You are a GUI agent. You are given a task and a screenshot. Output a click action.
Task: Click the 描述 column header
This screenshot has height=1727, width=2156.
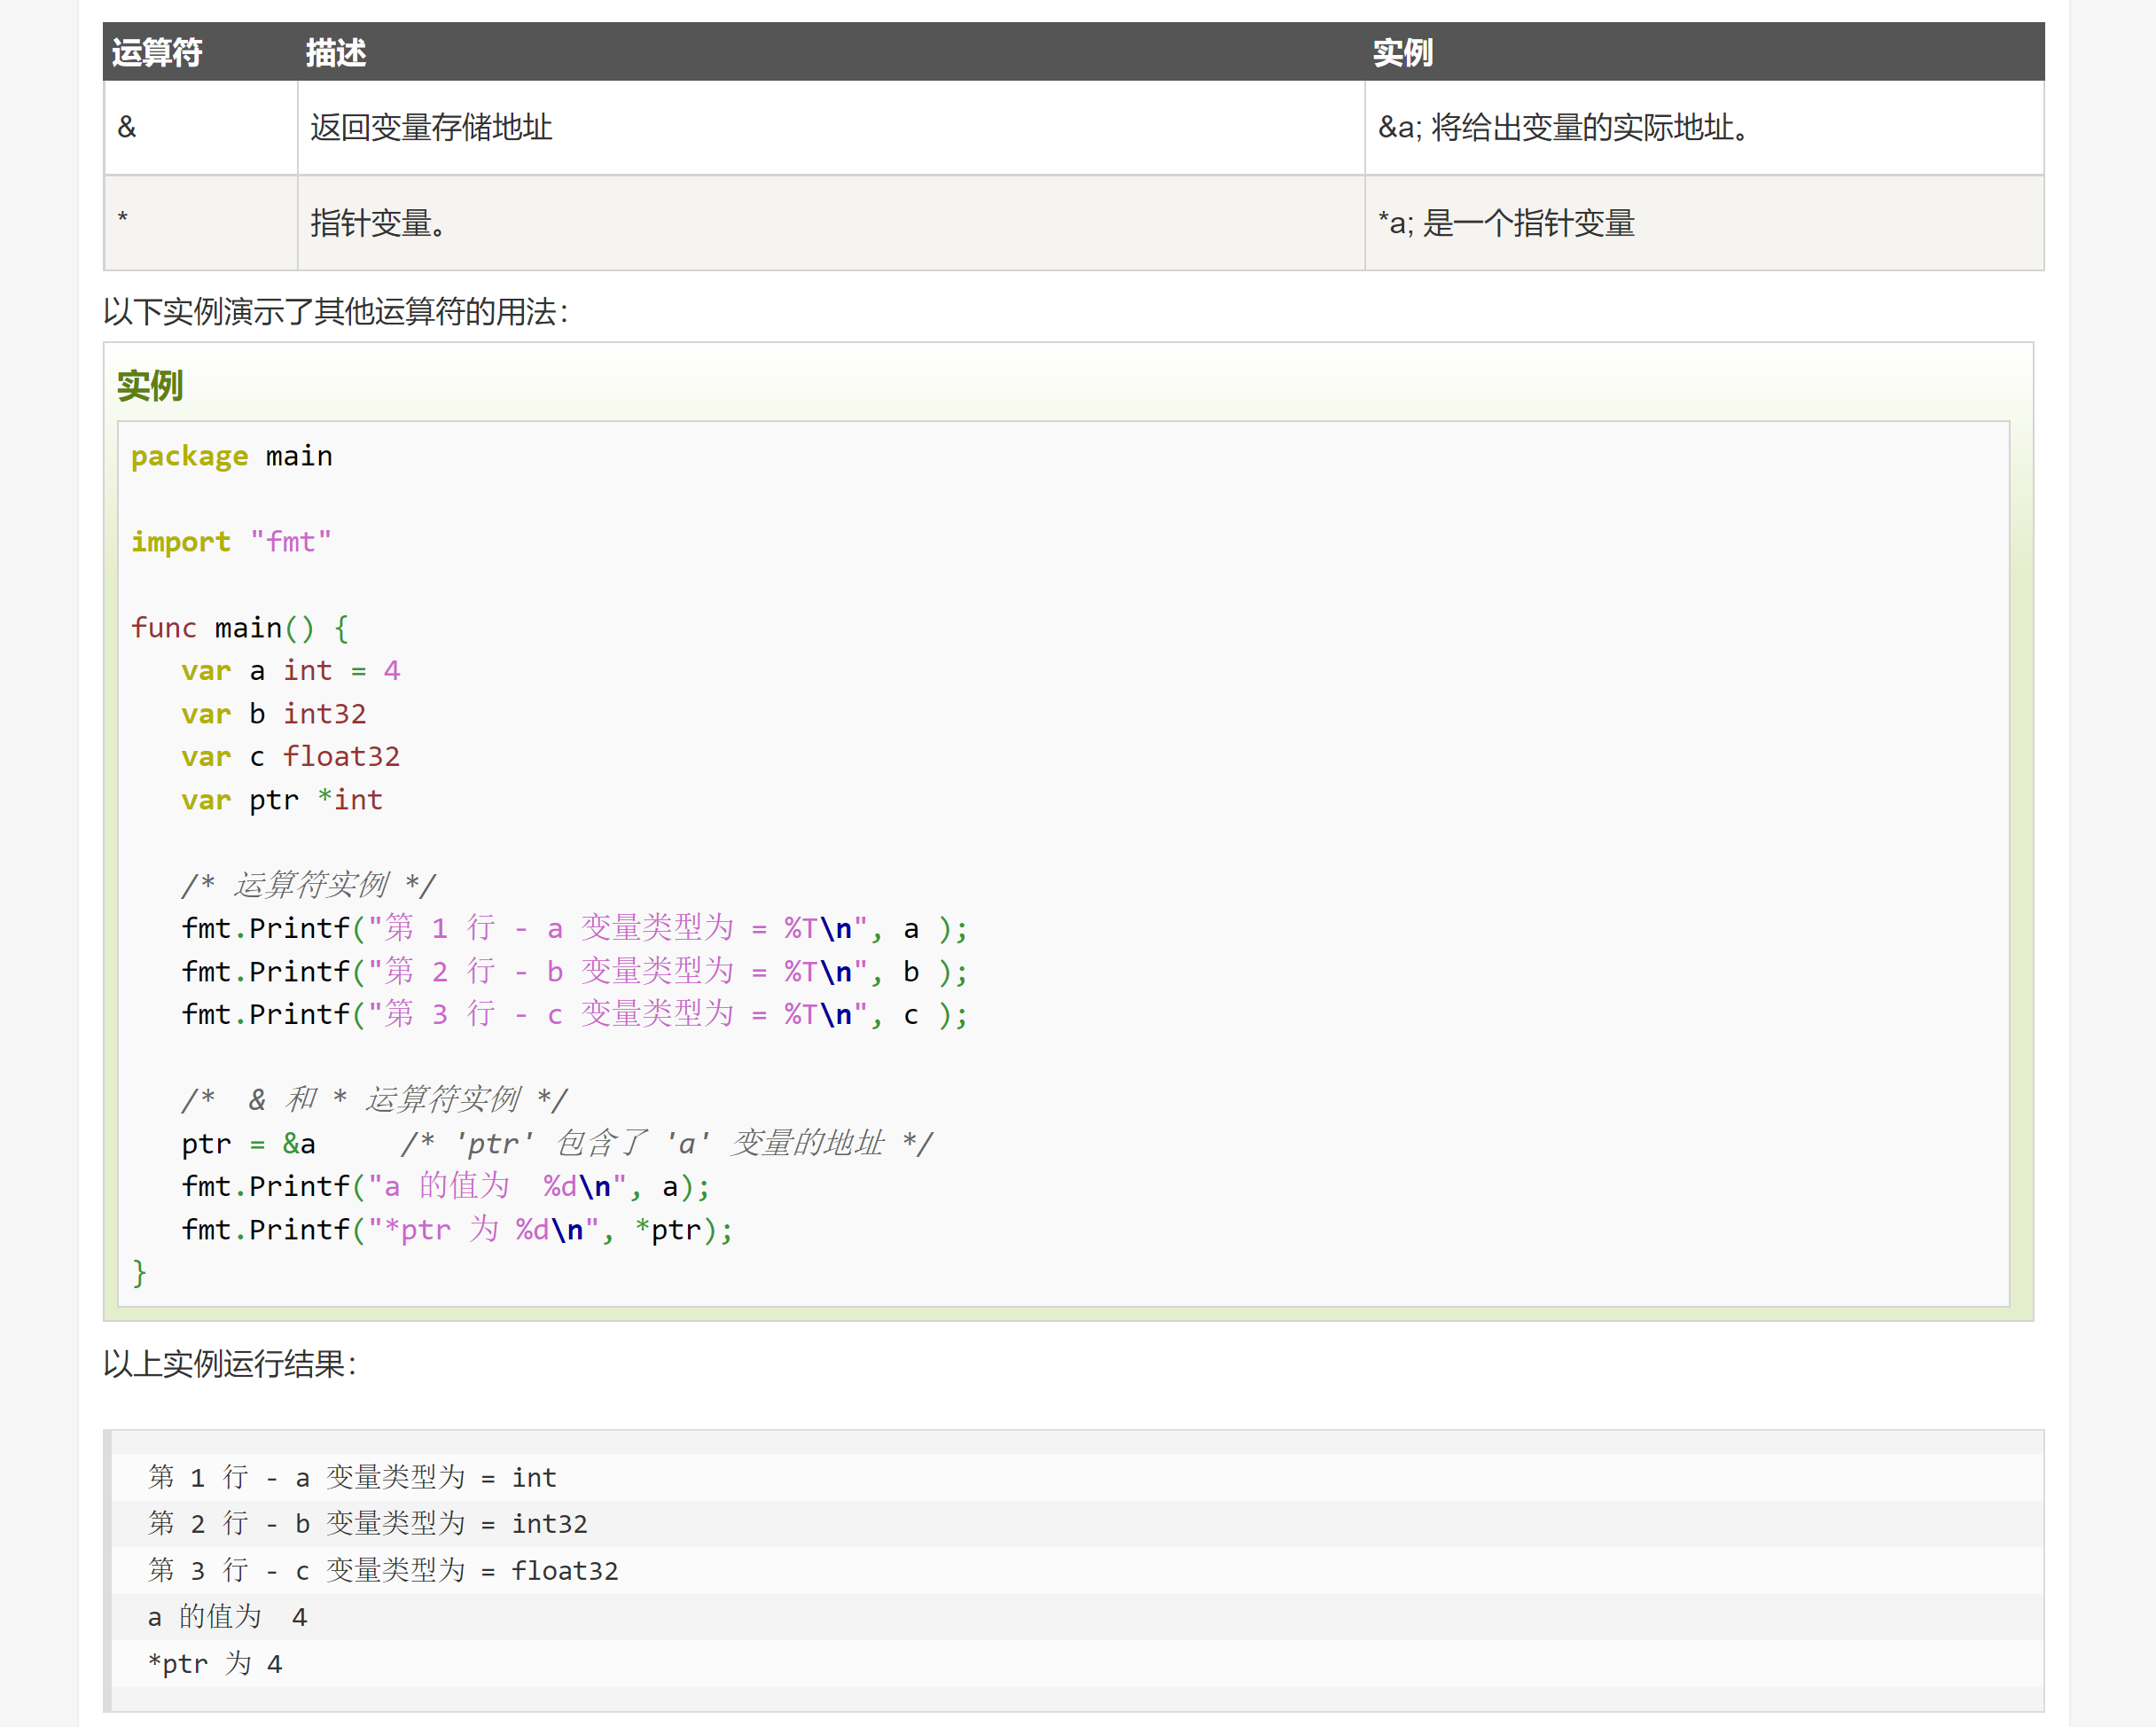point(336,53)
